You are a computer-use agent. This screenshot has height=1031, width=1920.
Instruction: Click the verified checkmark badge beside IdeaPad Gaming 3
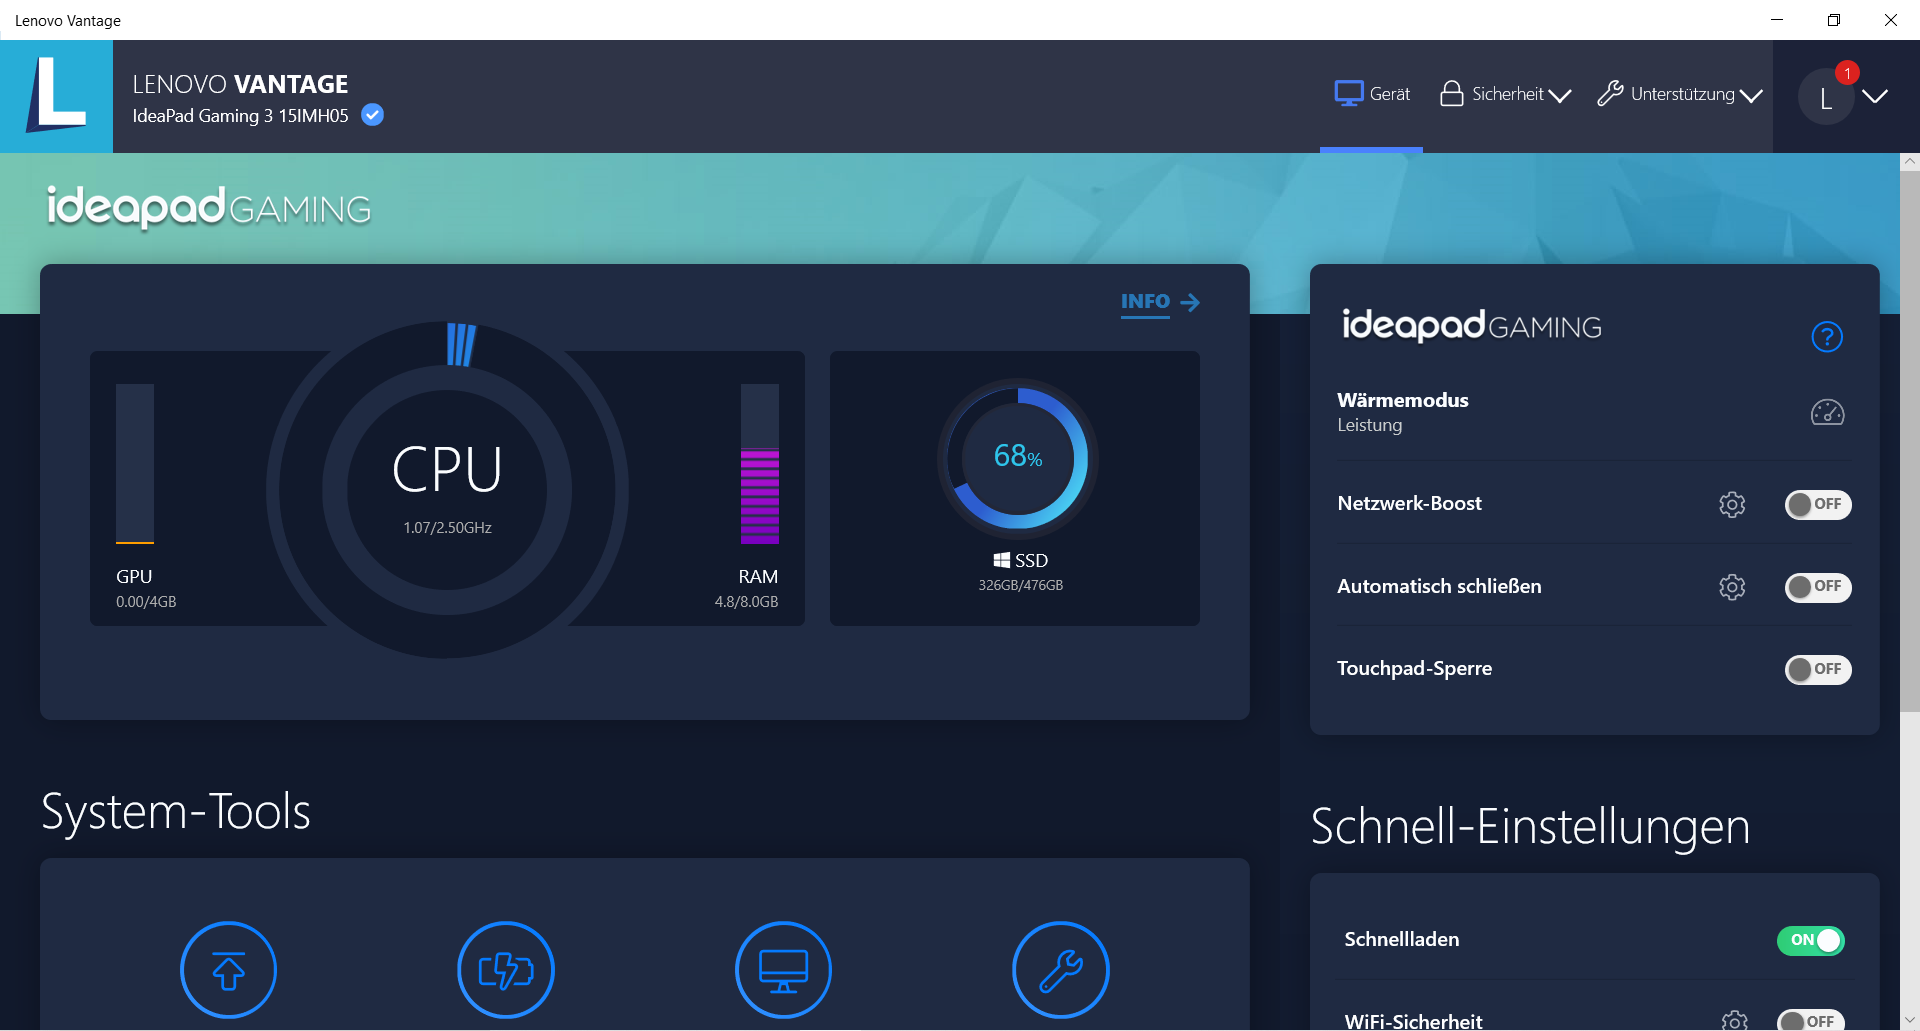click(372, 115)
